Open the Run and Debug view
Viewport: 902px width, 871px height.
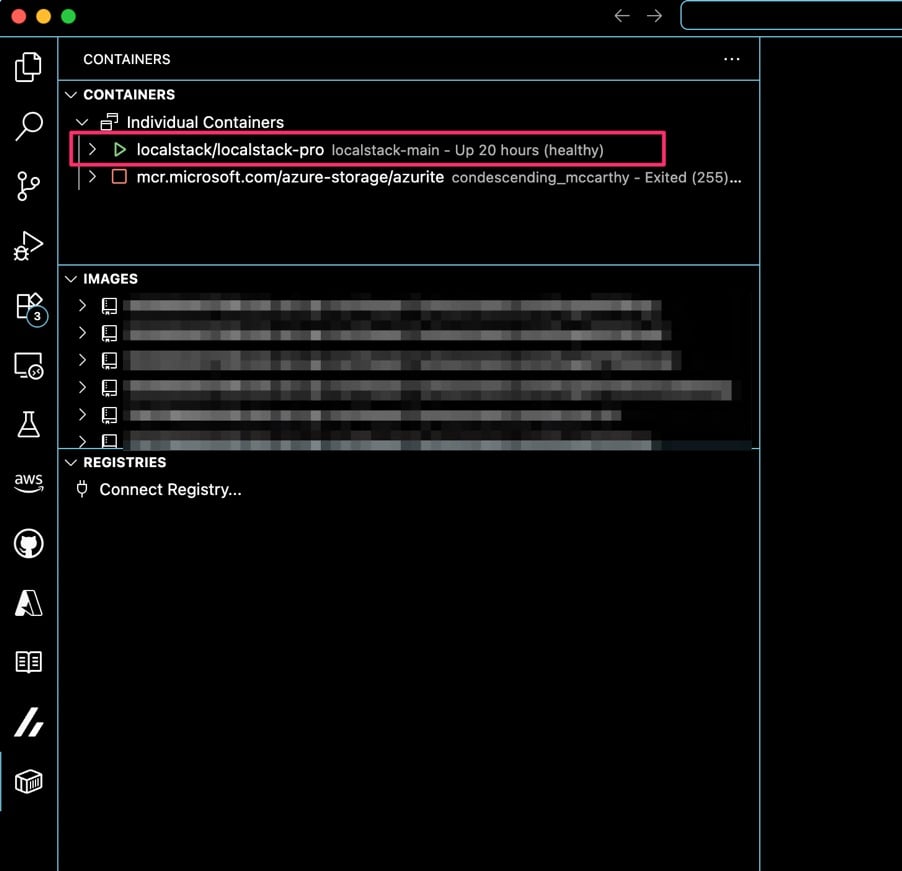point(28,246)
